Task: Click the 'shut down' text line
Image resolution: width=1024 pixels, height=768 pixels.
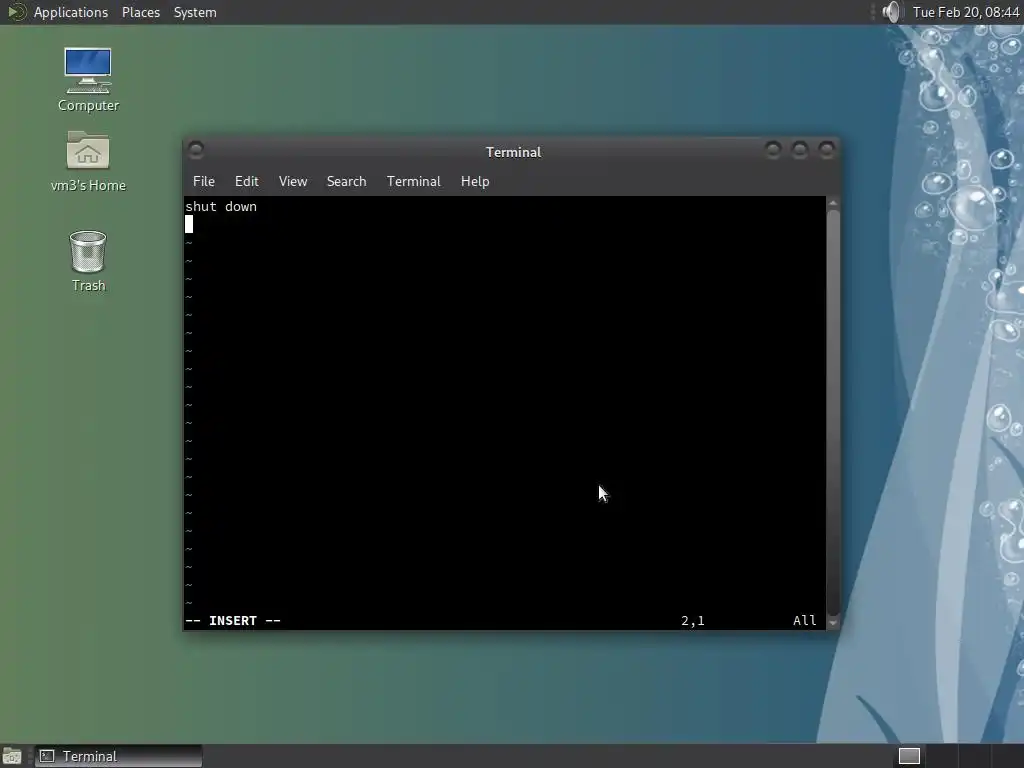Action: [x=221, y=206]
